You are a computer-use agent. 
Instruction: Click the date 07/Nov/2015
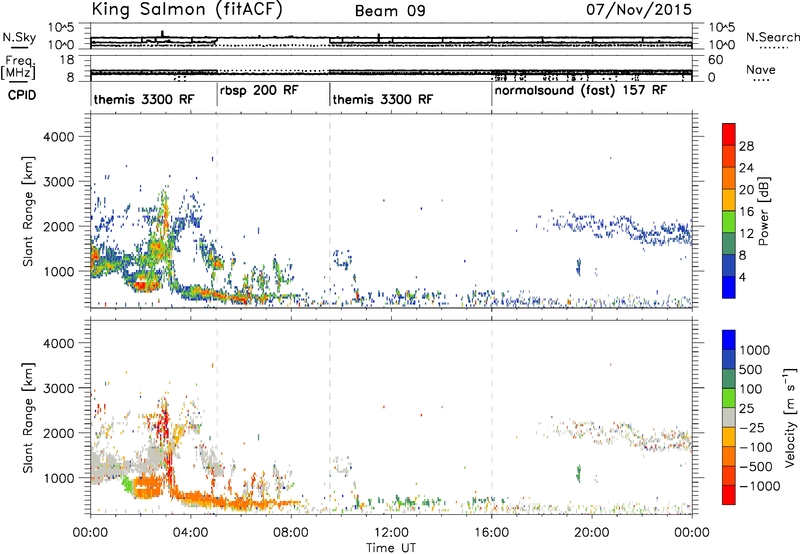639,9
